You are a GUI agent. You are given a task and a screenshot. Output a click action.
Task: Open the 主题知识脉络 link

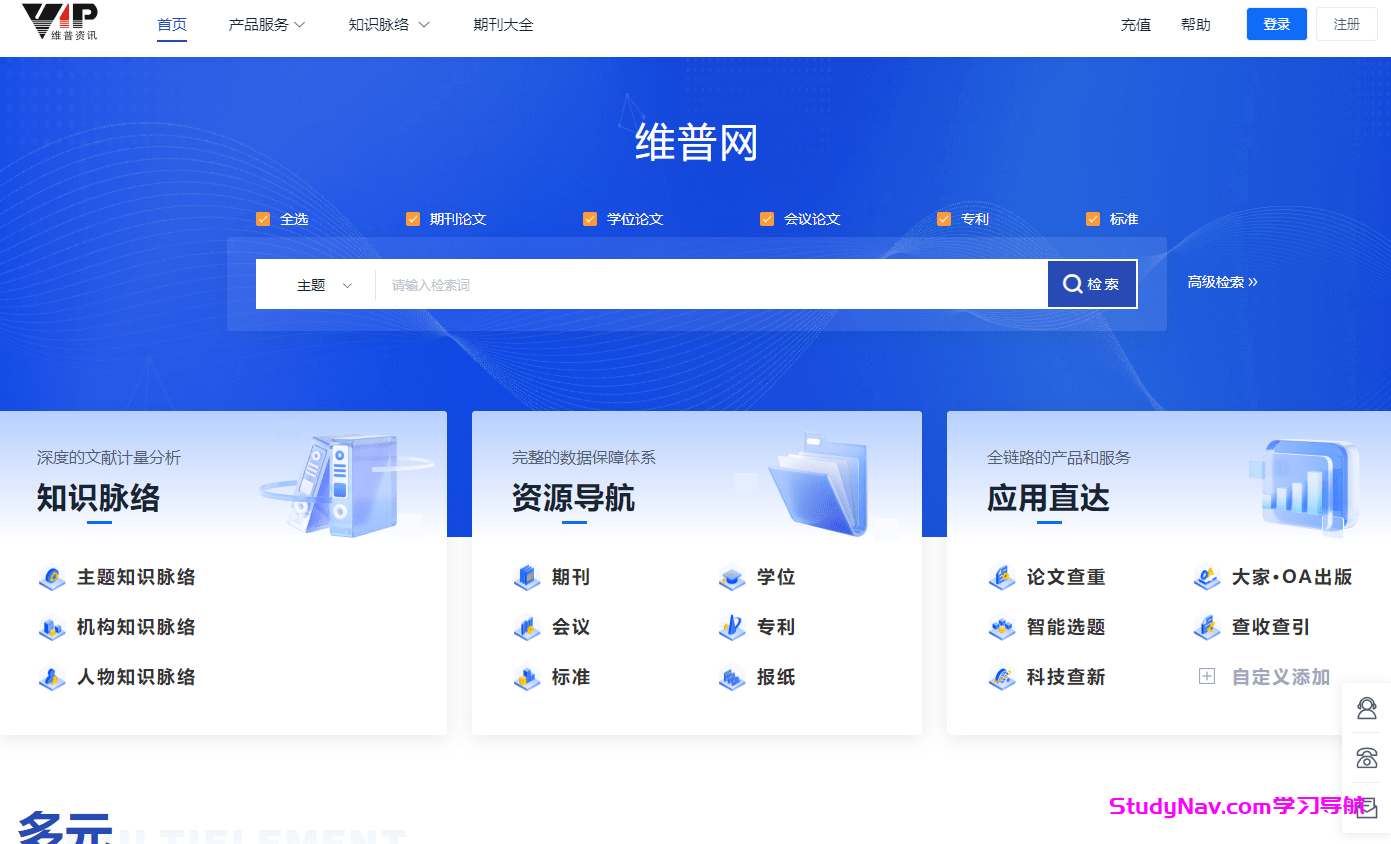click(x=136, y=577)
